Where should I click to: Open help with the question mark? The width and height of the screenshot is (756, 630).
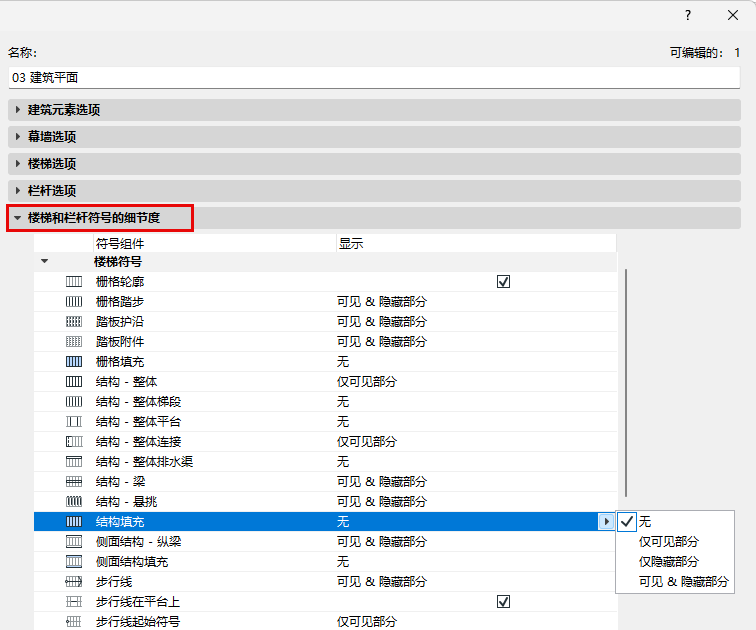coord(688,15)
